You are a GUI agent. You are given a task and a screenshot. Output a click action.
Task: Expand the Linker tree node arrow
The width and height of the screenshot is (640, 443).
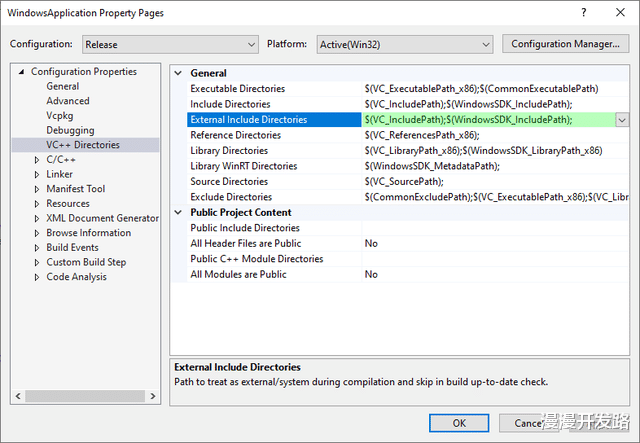37,175
